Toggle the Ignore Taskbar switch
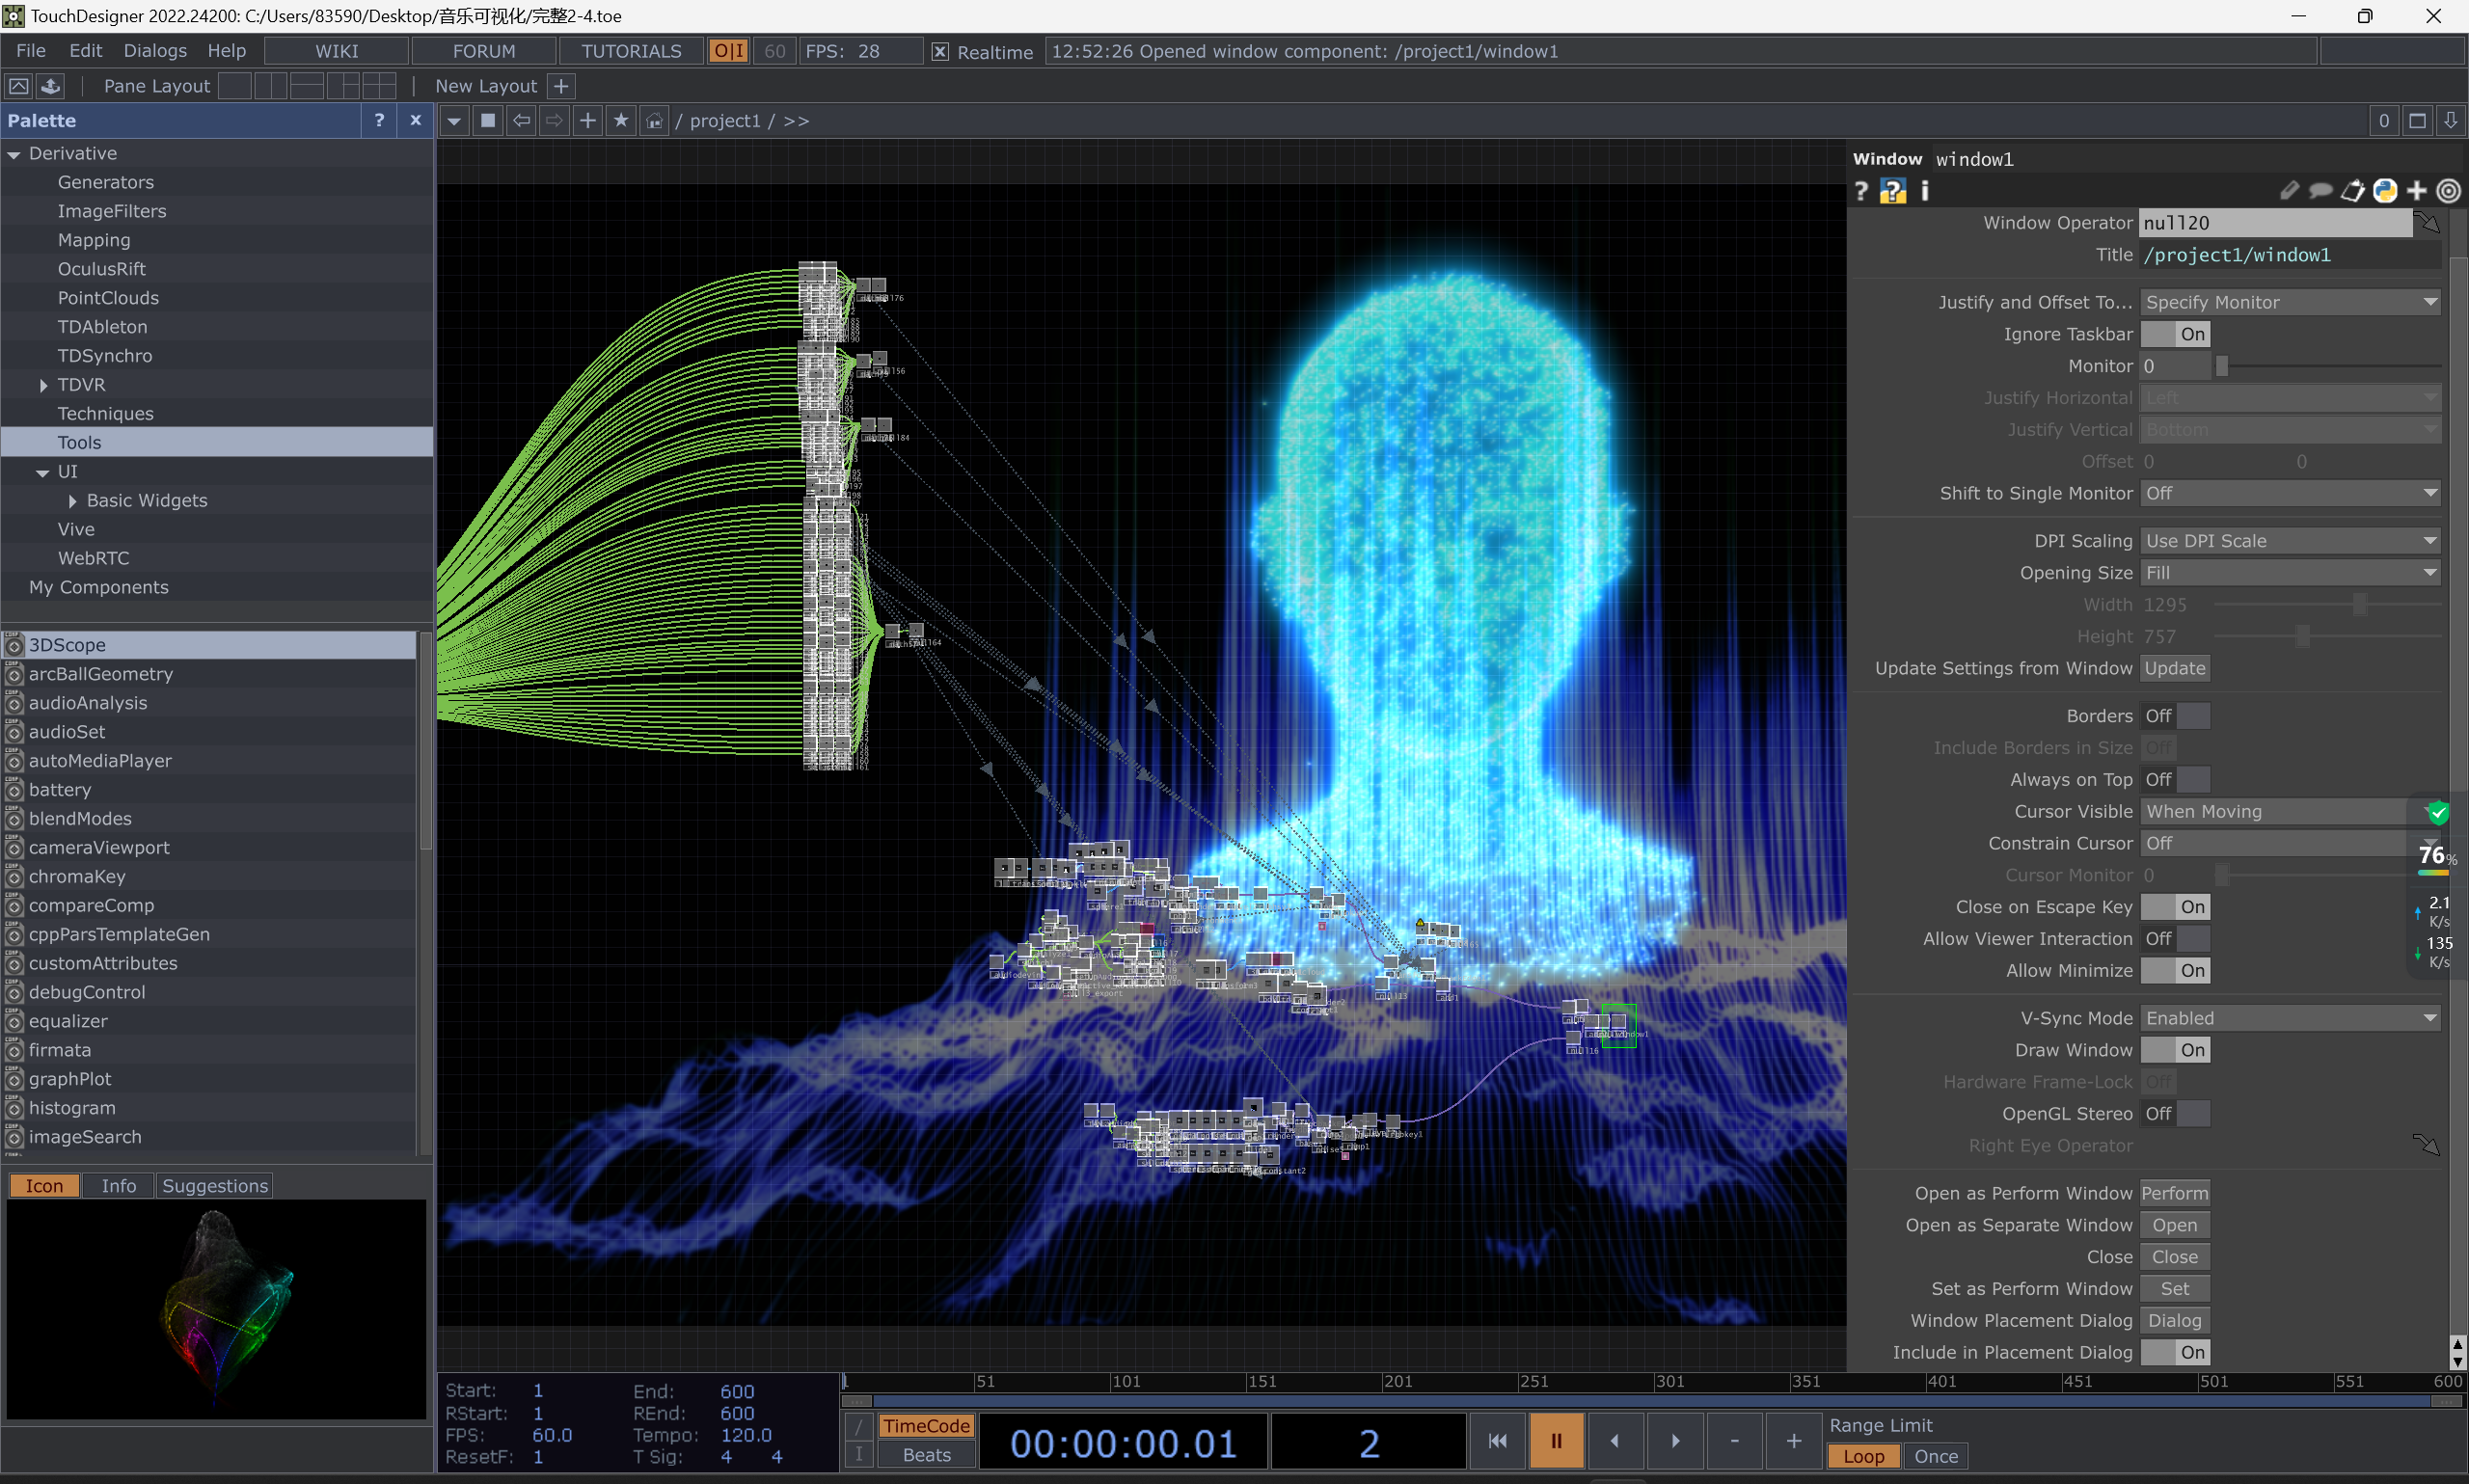The image size is (2469, 1484). point(2175,334)
